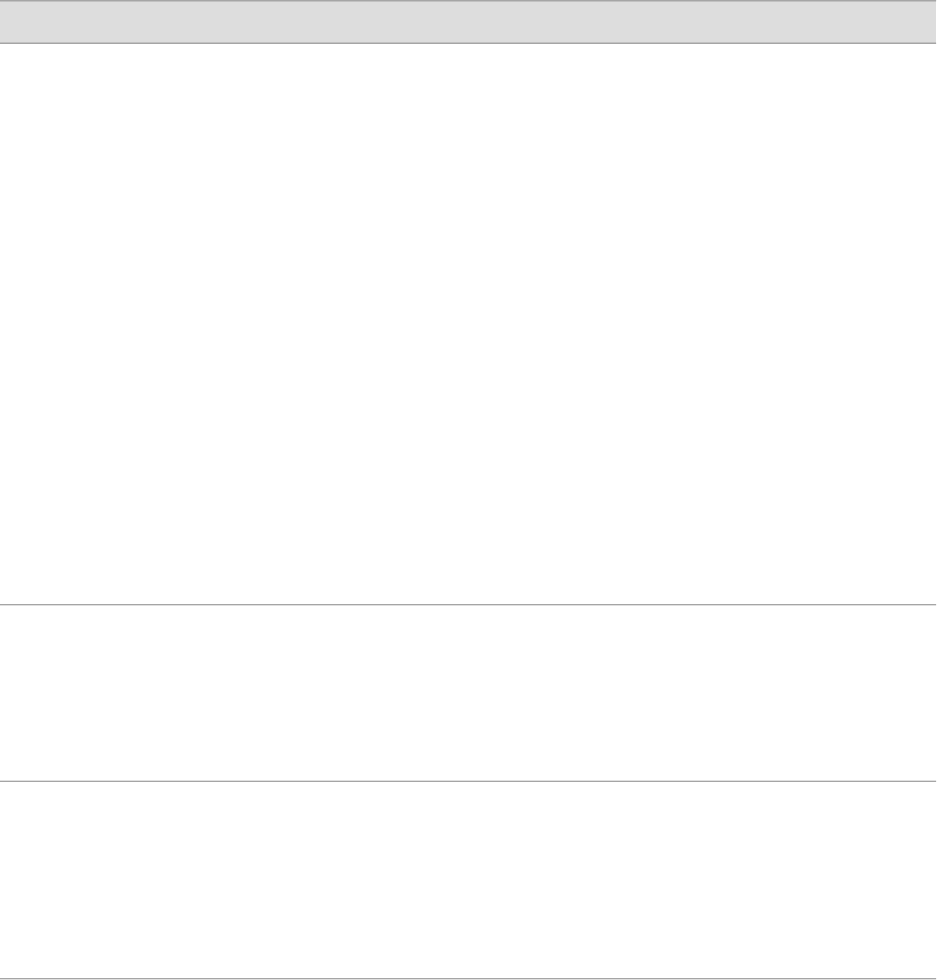Click the divider between first and second rows
Image resolution: width=937 pixels, height=980 pixels.
tap(468, 604)
